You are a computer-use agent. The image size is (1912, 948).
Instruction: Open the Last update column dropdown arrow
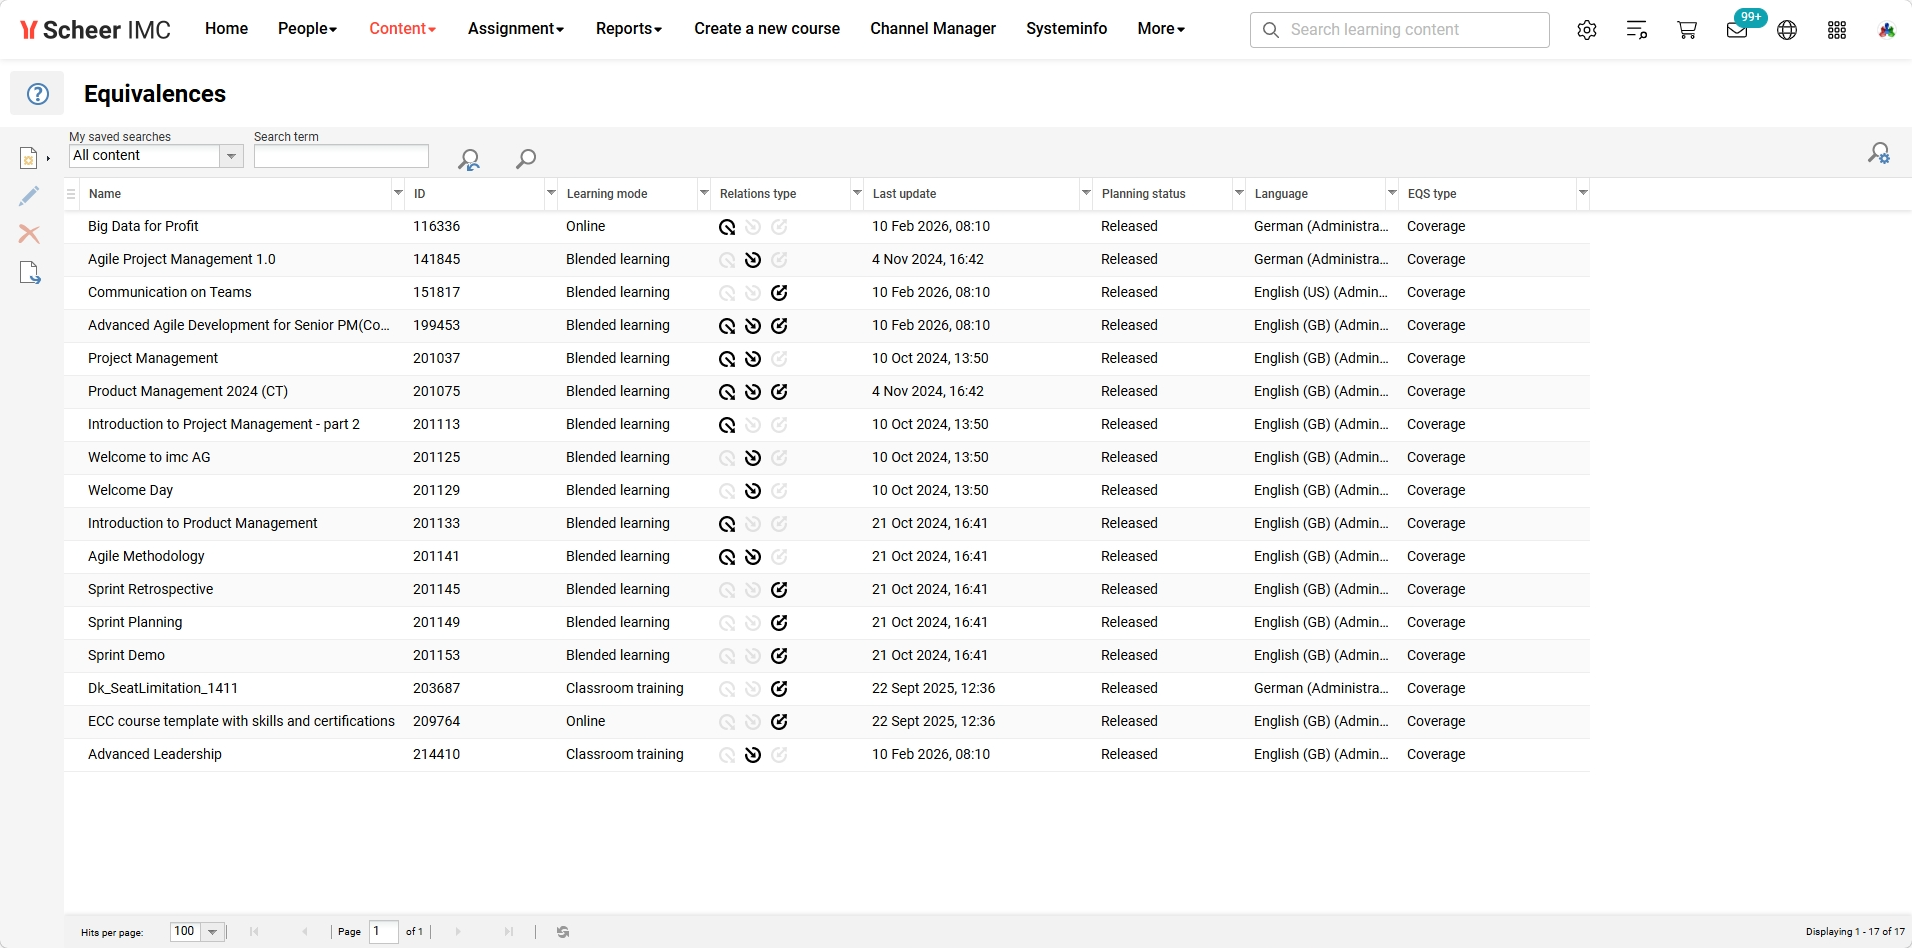(x=1086, y=193)
